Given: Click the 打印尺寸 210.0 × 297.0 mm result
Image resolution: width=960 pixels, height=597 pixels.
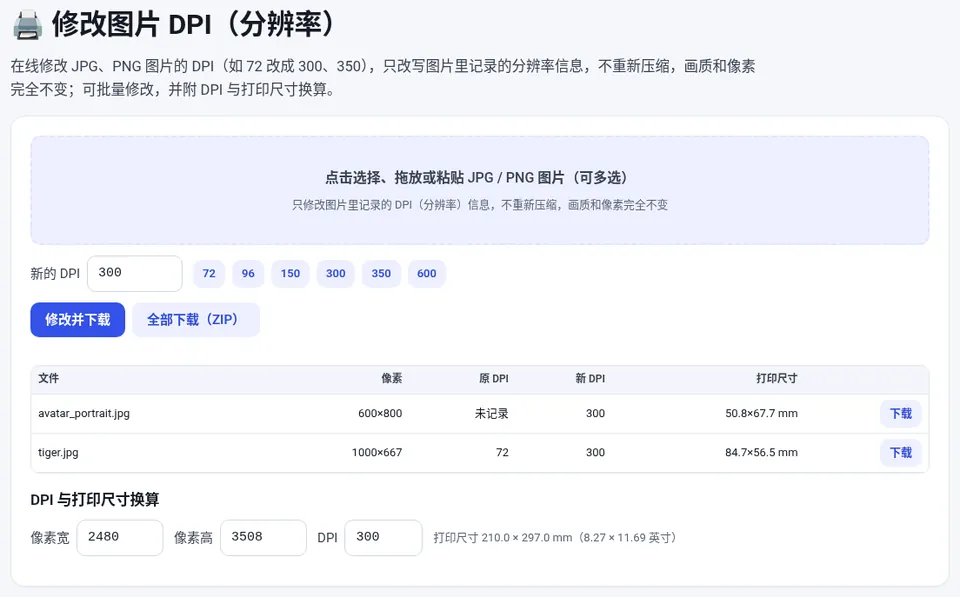Looking at the screenshot, I should point(555,538).
